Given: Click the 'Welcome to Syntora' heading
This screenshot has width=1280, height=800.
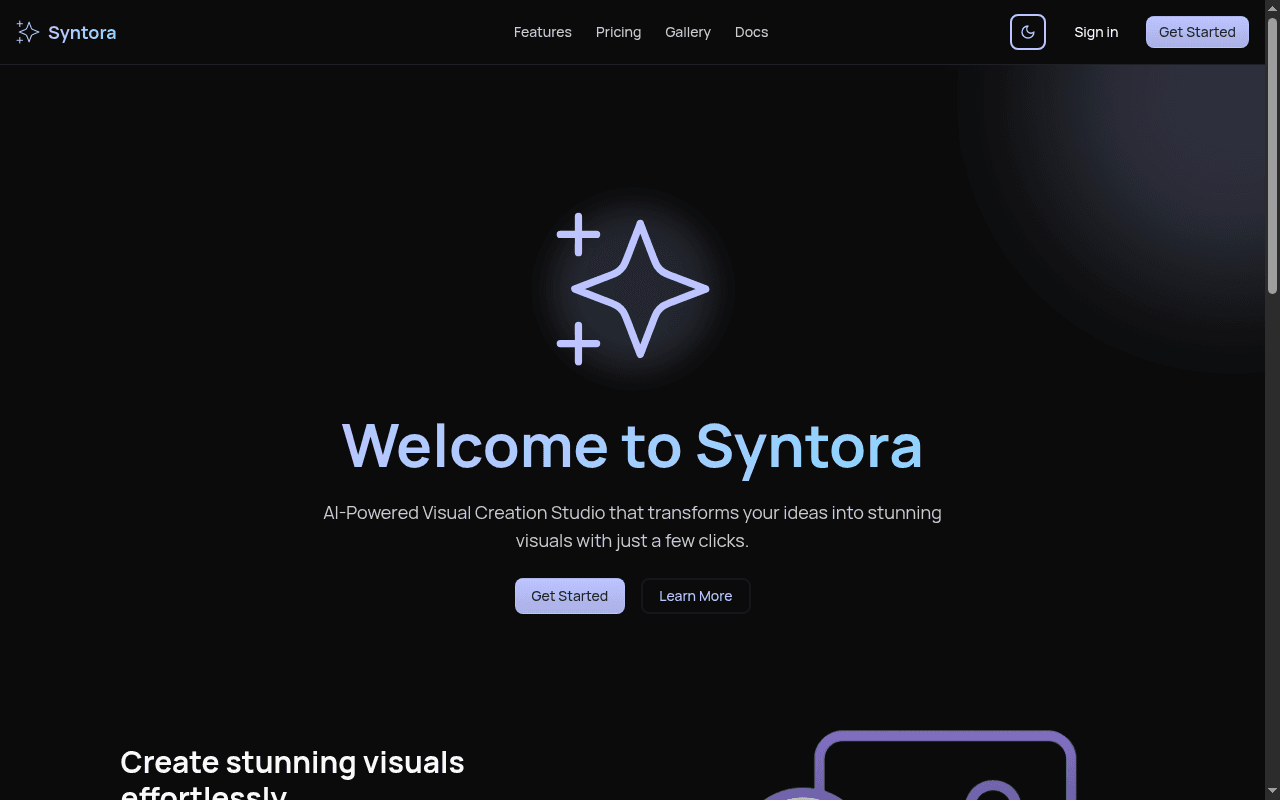Looking at the screenshot, I should pos(632,446).
